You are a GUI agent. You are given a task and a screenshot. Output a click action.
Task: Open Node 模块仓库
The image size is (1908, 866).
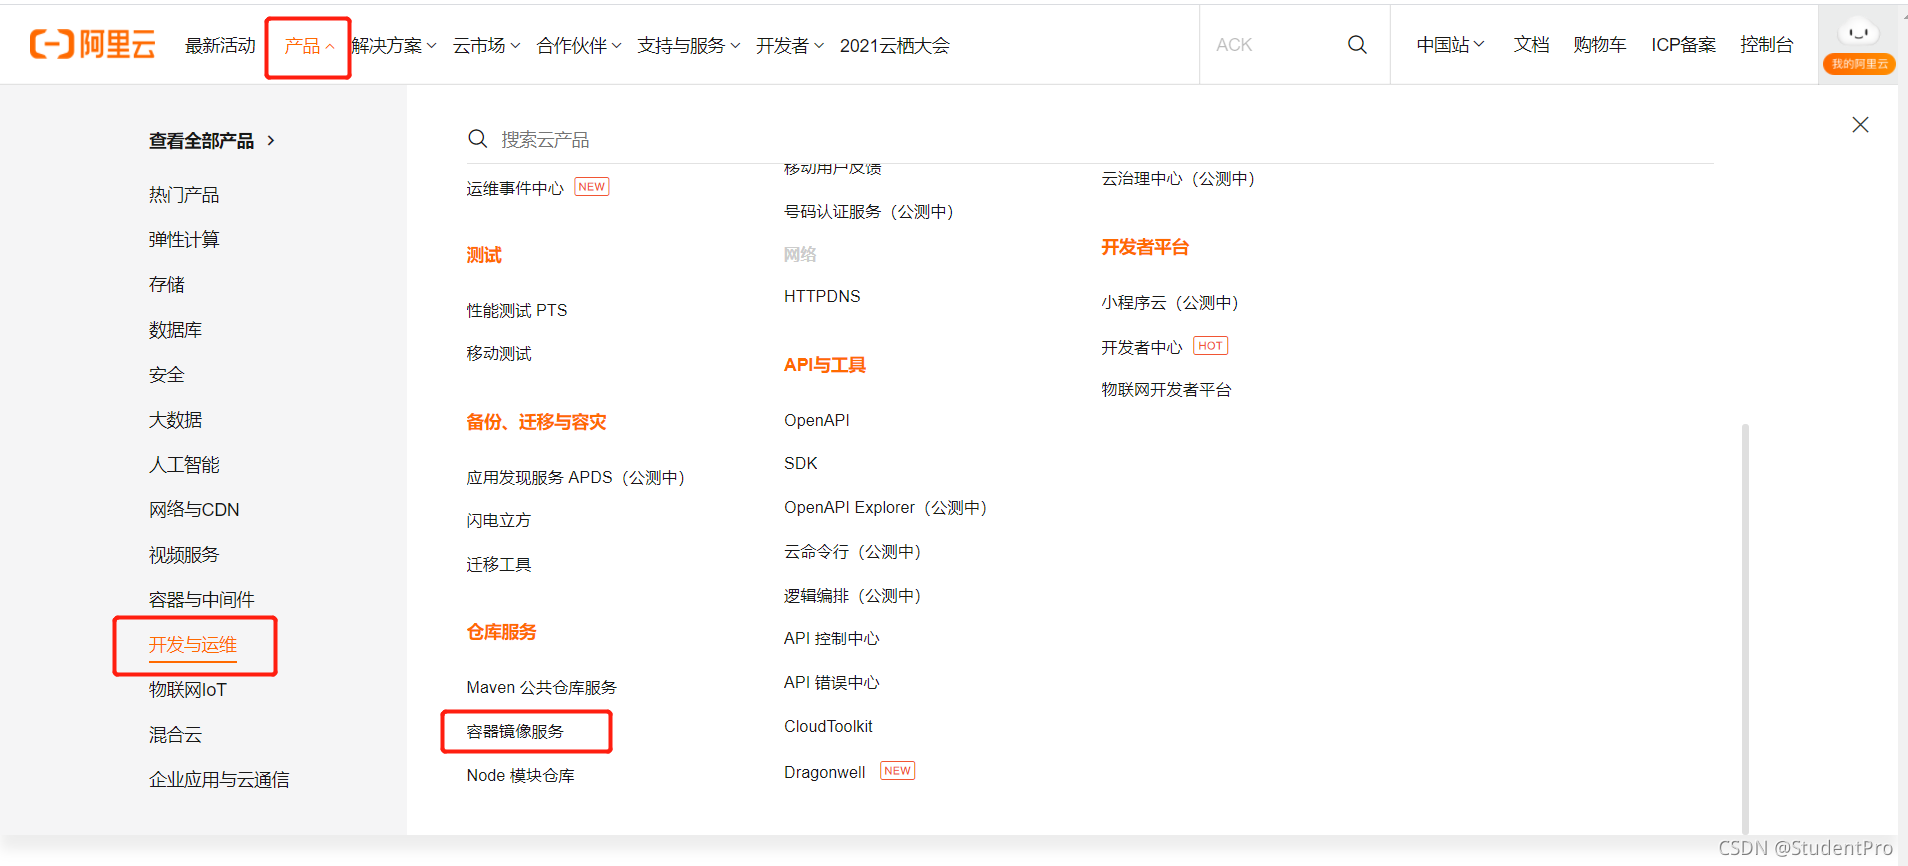[521, 776]
